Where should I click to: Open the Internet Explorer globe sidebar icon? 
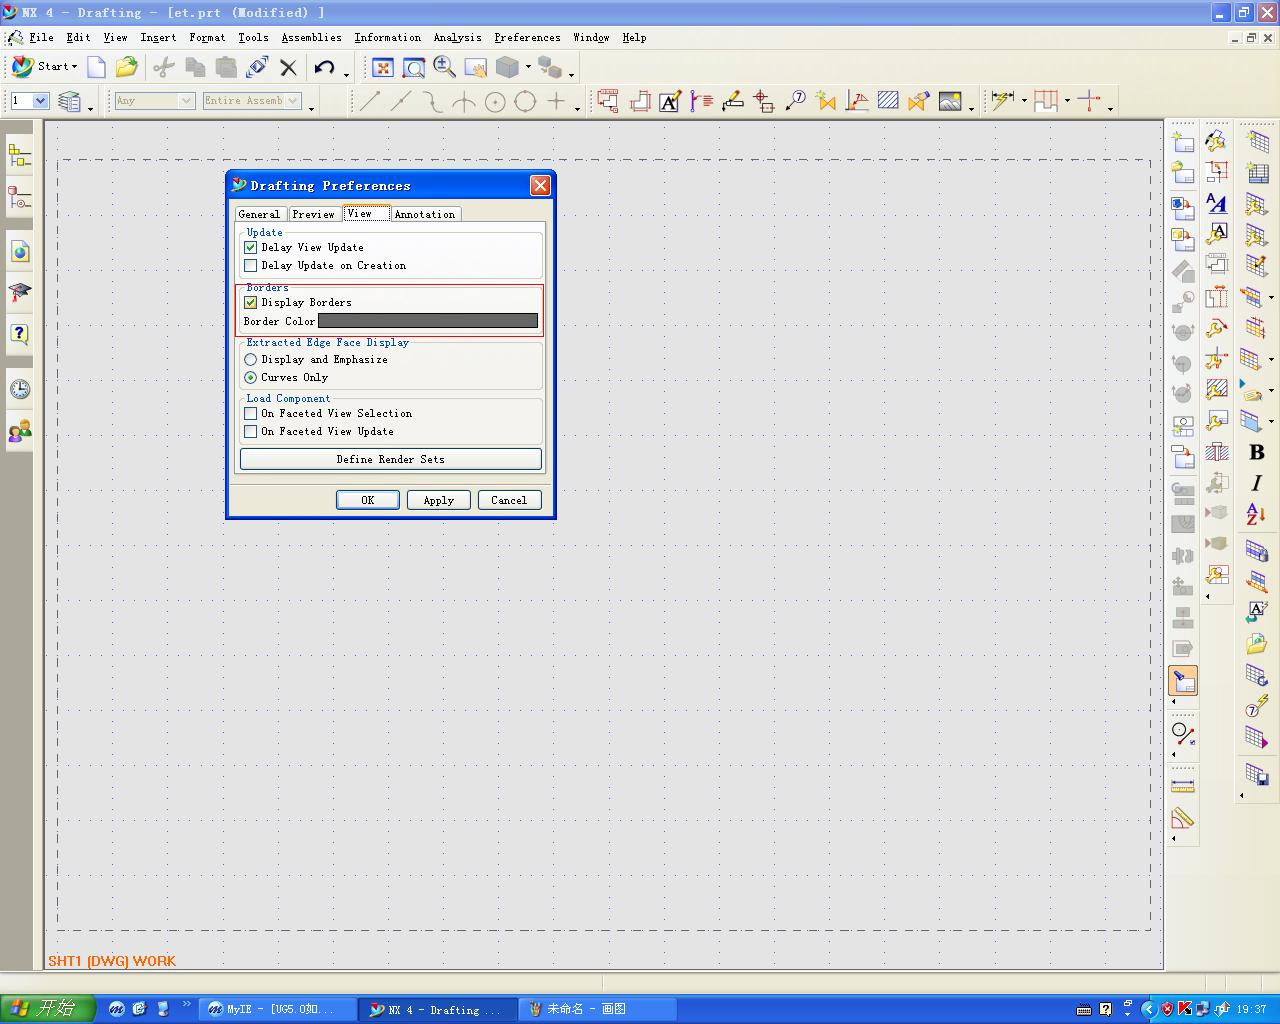(20, 251)
